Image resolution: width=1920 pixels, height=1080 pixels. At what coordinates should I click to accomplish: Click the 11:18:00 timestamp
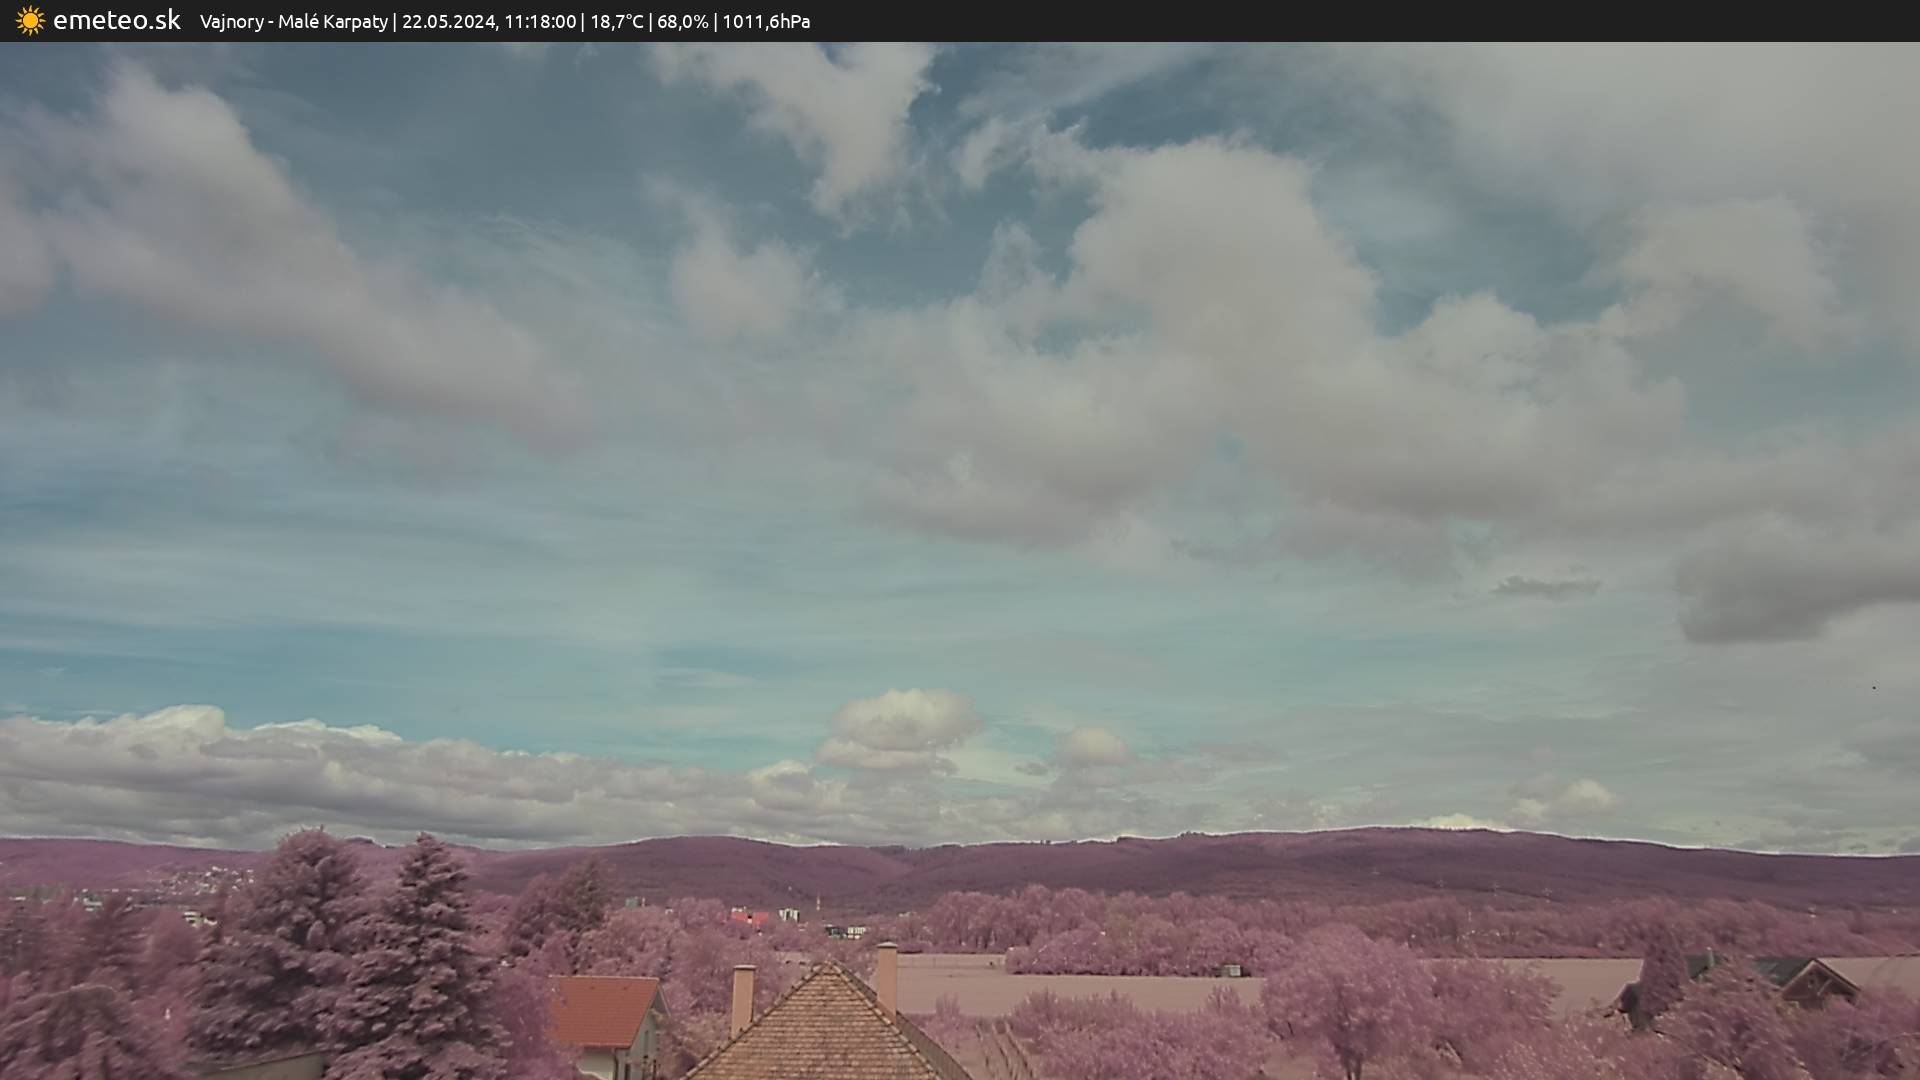click(540, 22)
